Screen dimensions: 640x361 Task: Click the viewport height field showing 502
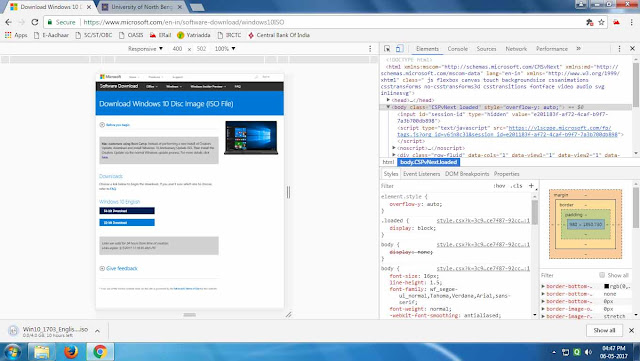click(201, 49)
